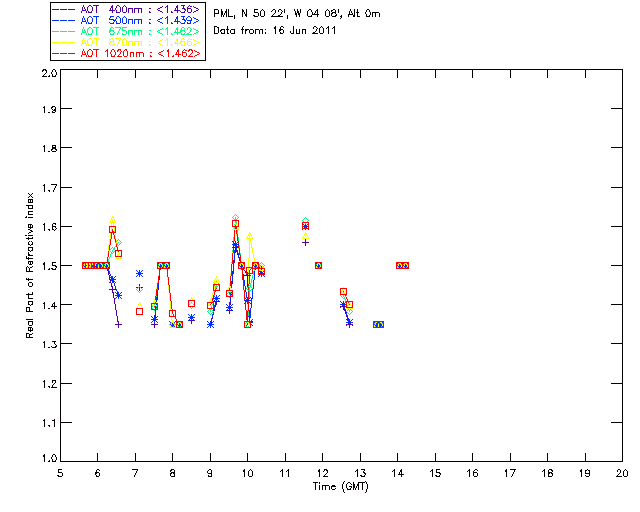640x512 pixels.
Task: Click the header text 'PML, N 50 22', W 04 08', Alt 0m'
Action: click(297, 13)
